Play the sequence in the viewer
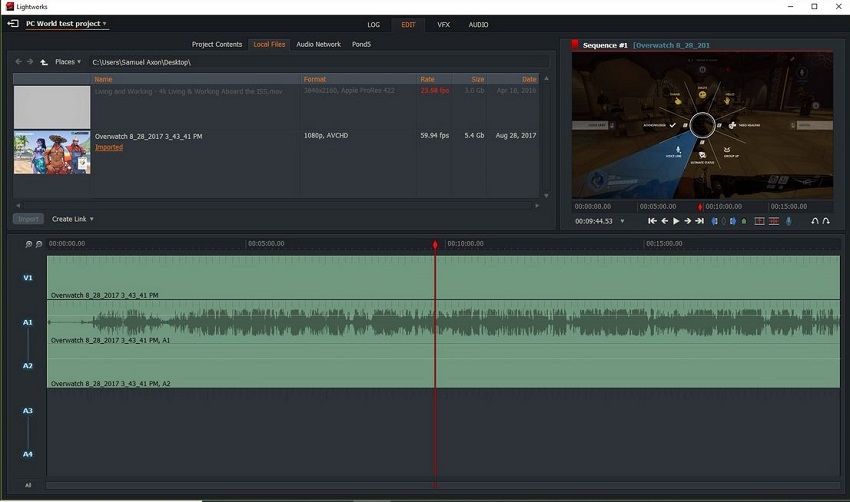The image size is (850, 502). [676, 221]
